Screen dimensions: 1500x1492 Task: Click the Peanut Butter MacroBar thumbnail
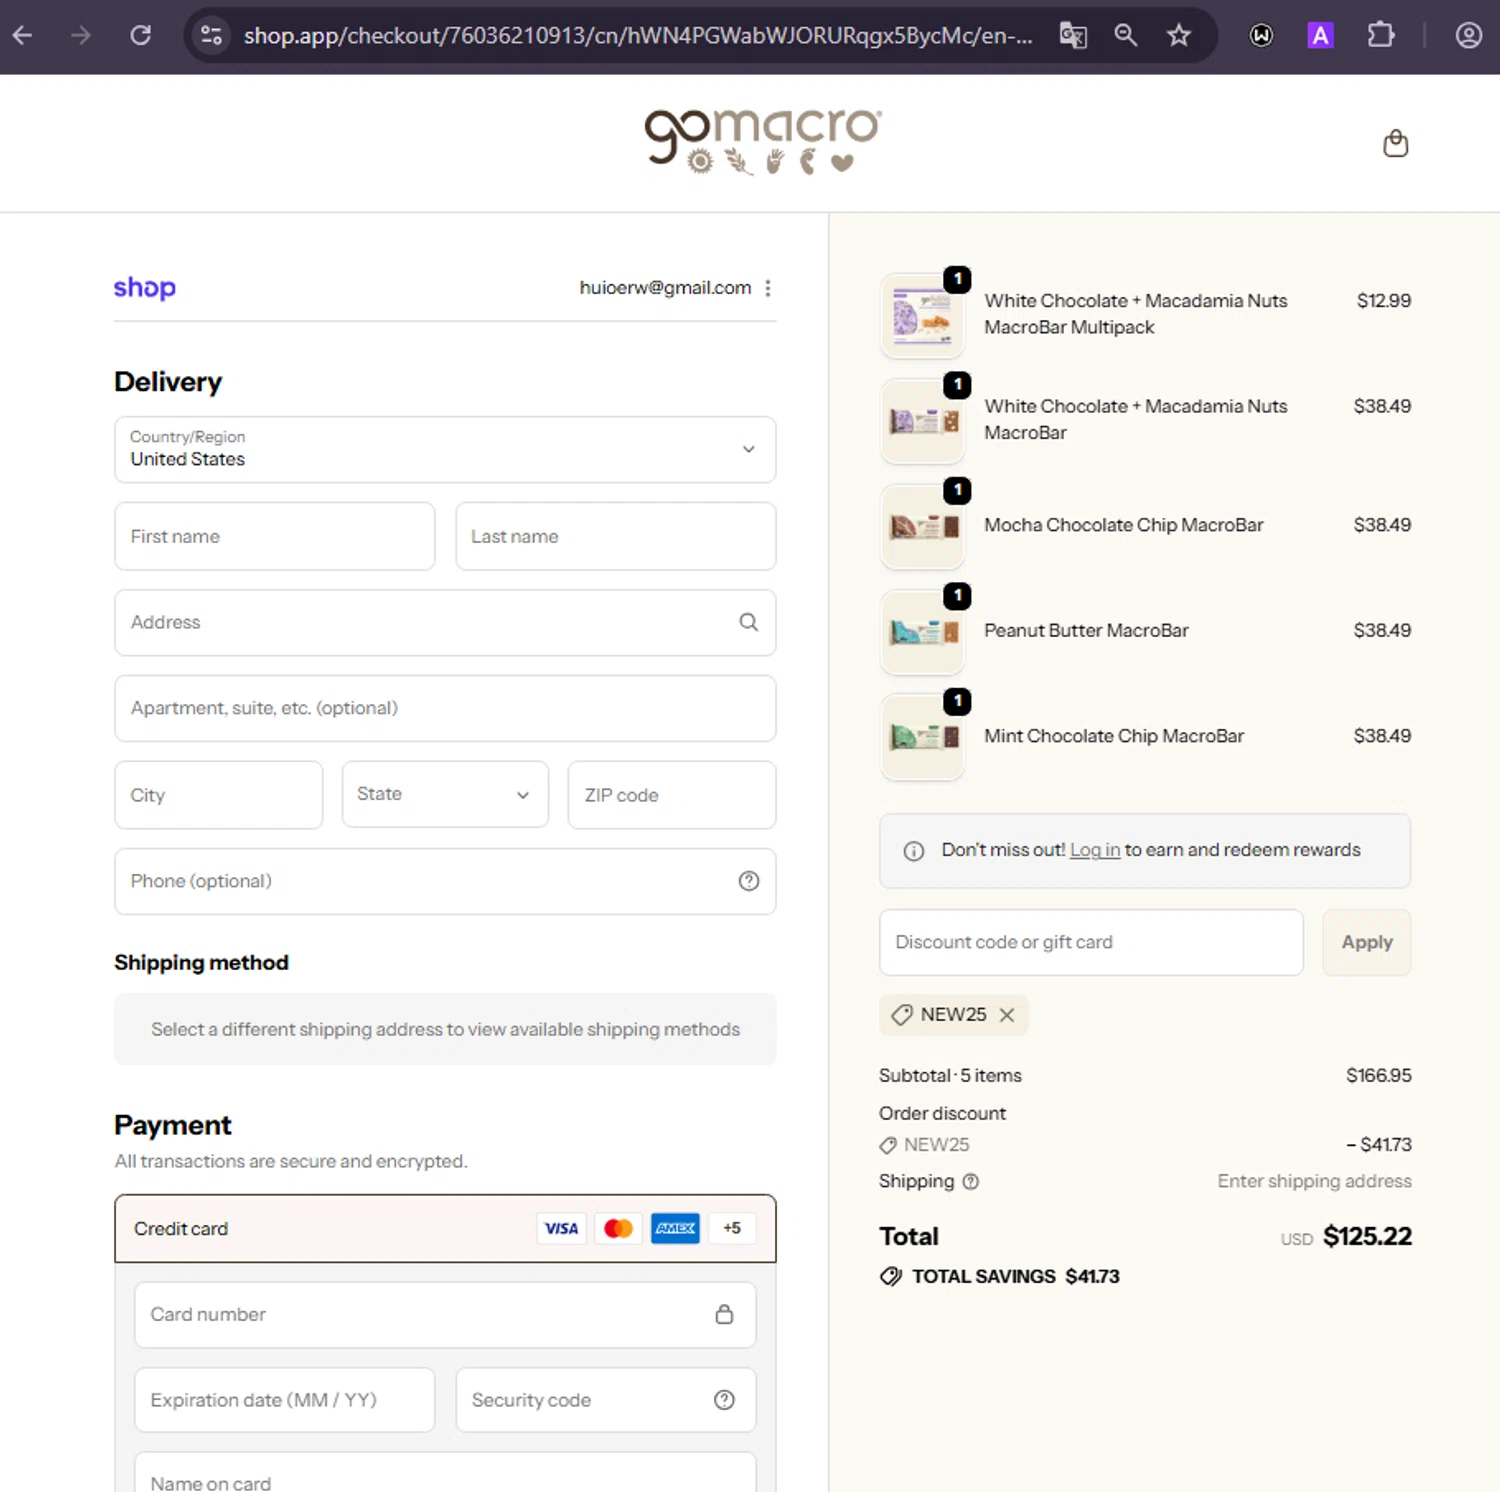pos(922,632)
